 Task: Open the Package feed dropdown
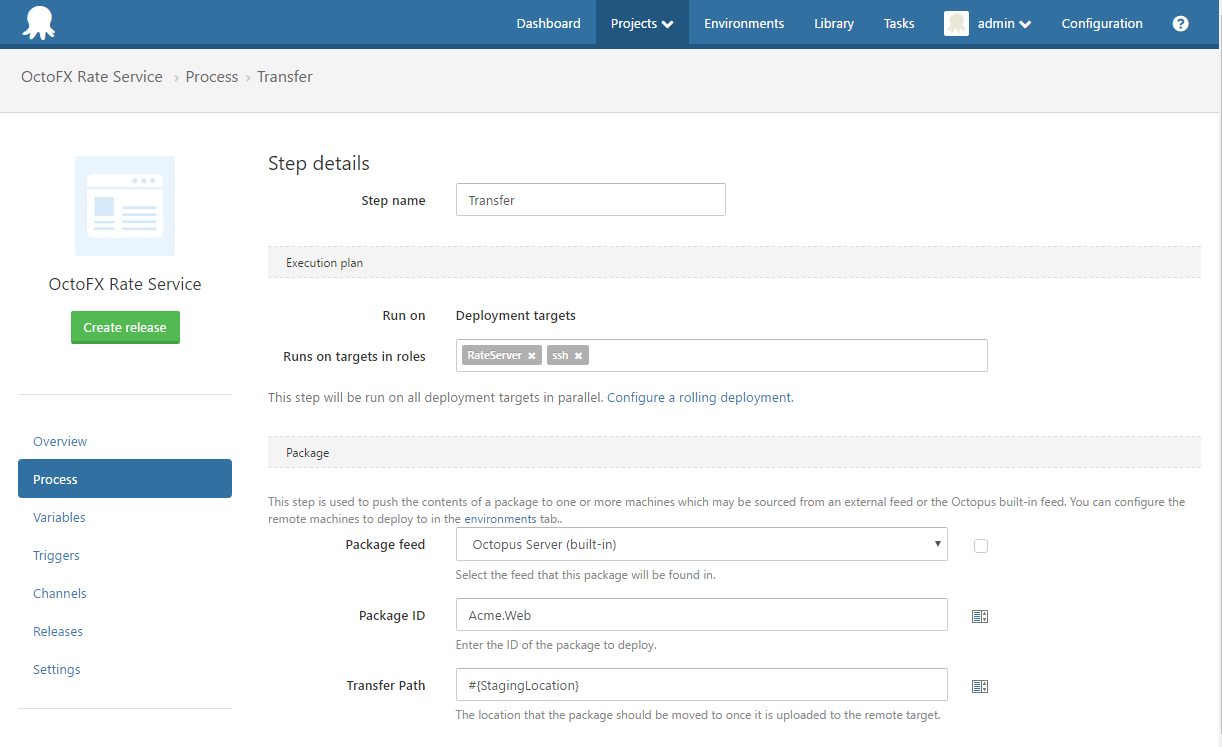[x=701, y=544]
